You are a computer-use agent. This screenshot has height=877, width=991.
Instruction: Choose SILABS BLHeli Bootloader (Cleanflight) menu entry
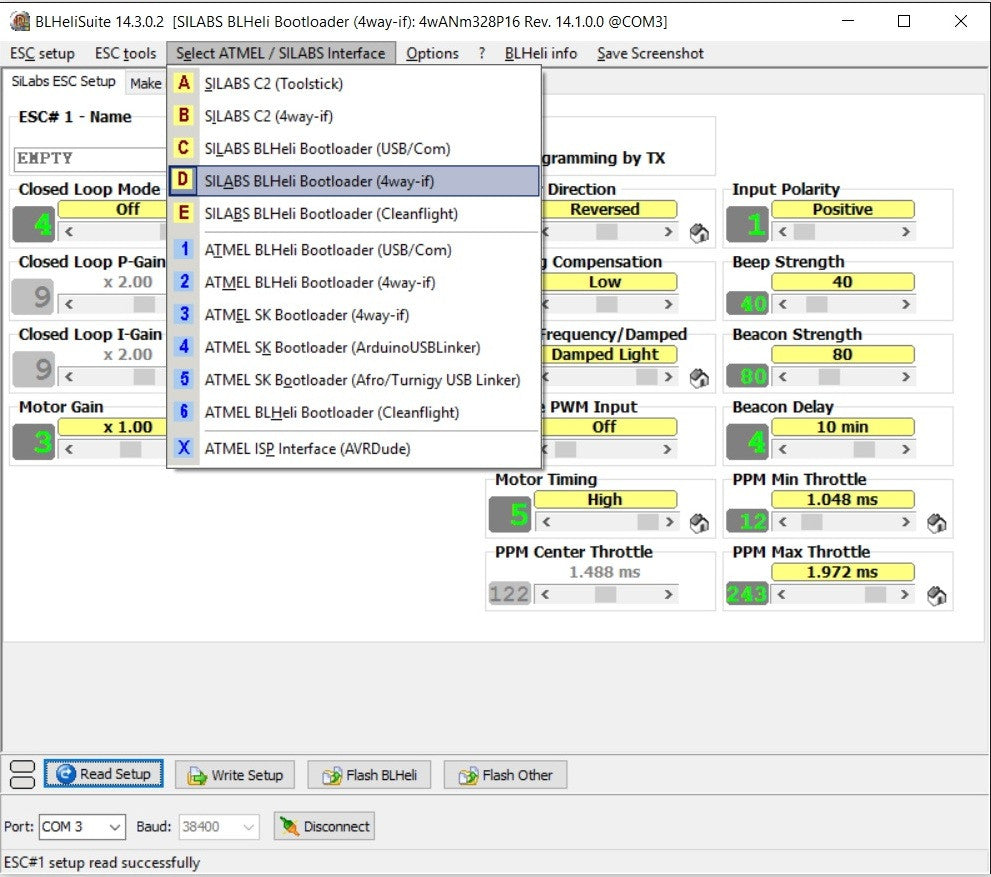(331, 213)
